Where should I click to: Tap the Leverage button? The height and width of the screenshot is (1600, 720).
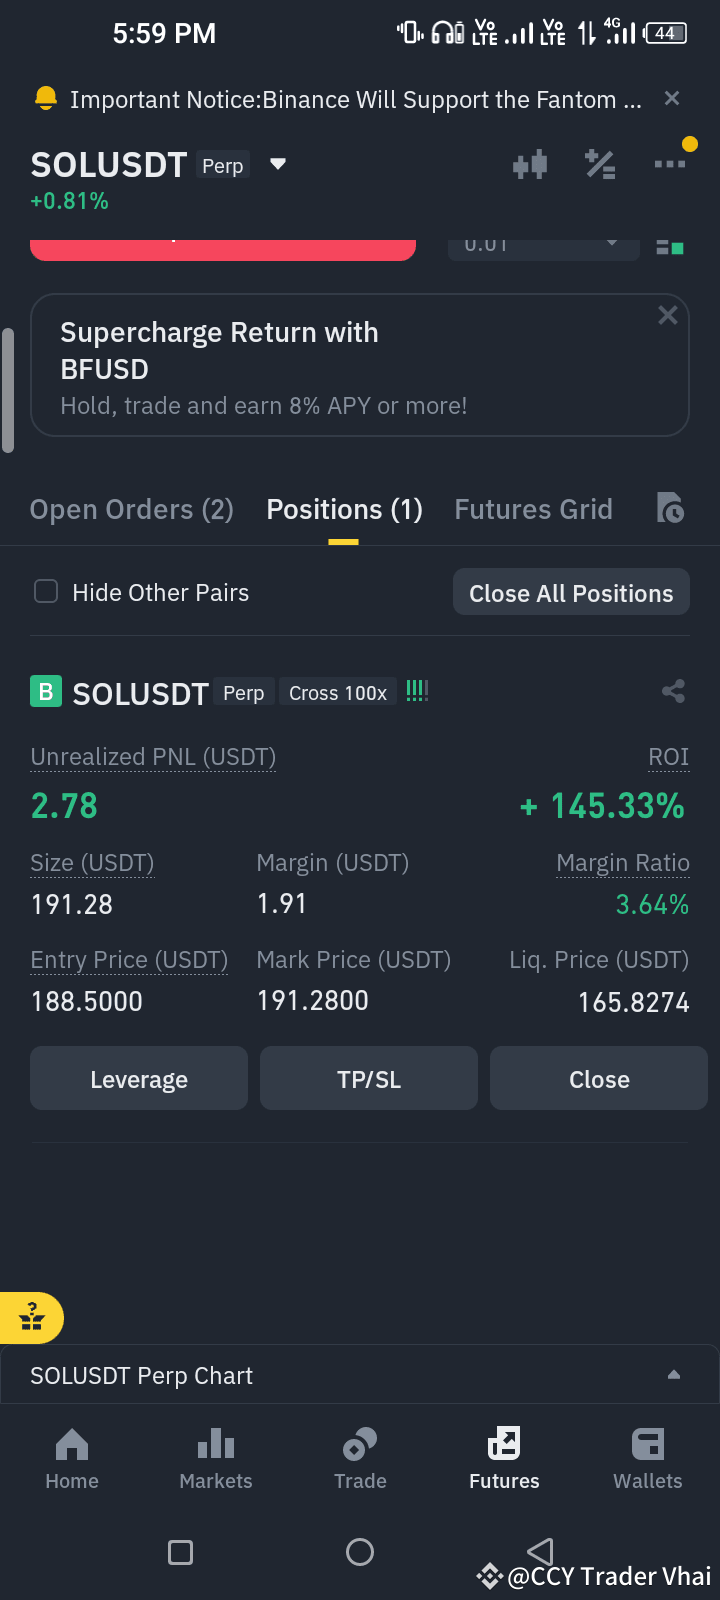[x=139, y=1079]
